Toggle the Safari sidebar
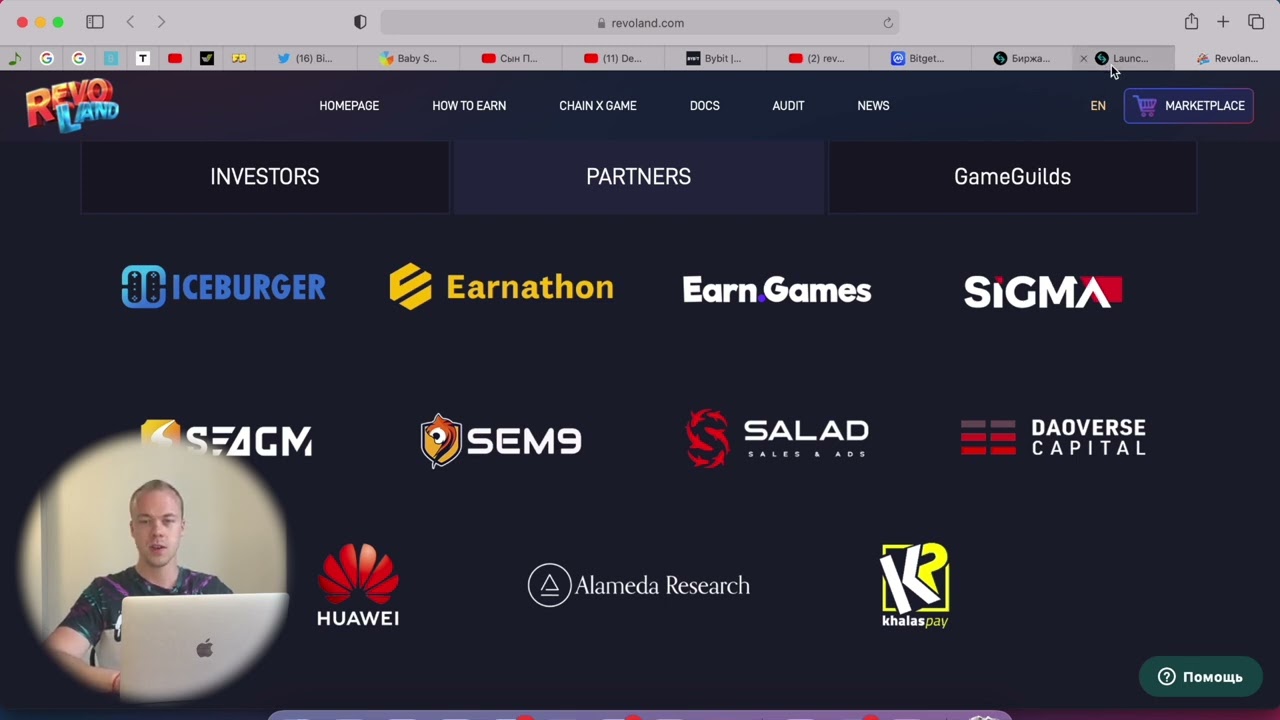 tap(95, 22)
